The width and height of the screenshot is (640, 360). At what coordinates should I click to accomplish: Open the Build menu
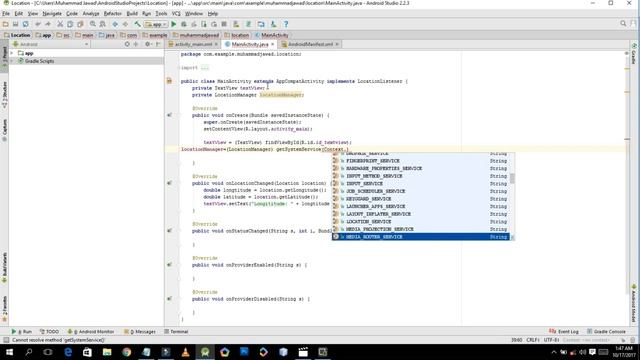click(x=132, y=13)
